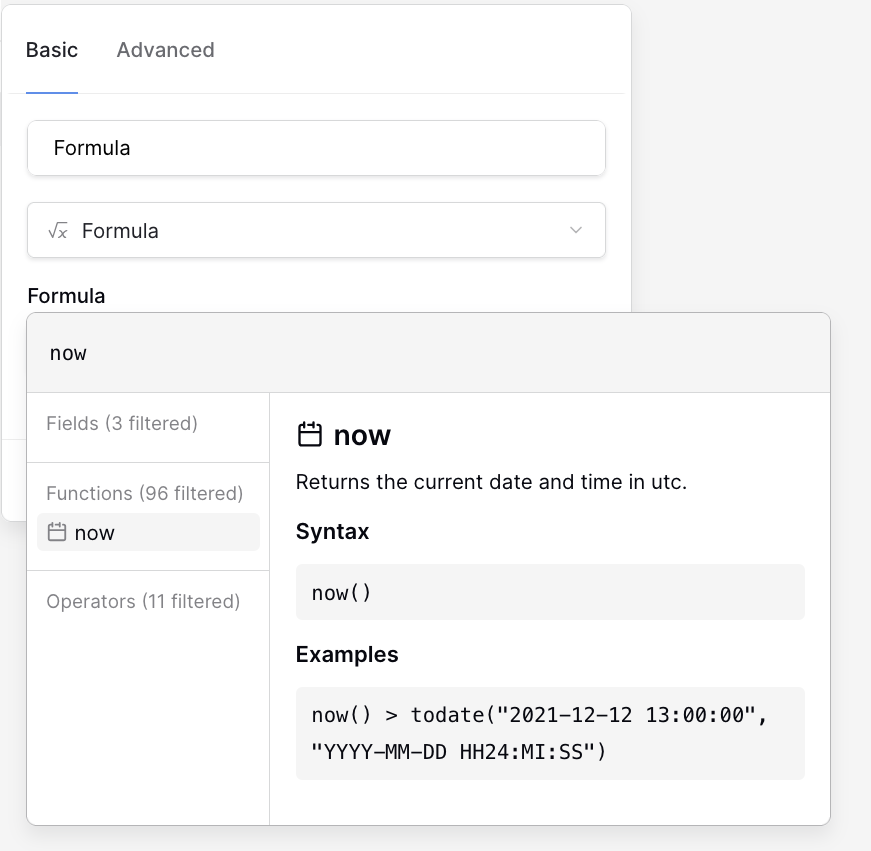Click the todate example code block

[550, 733]
